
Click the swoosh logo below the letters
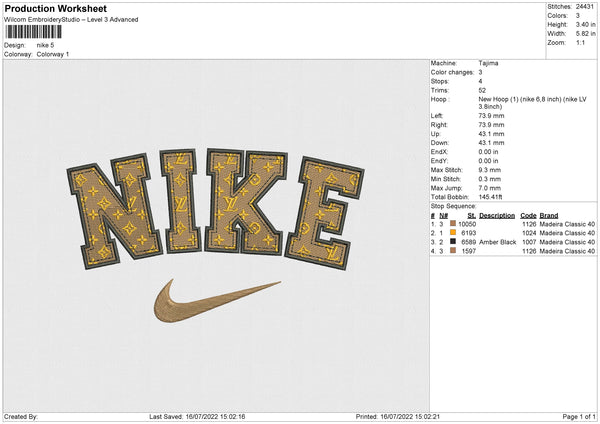point(217,301)
